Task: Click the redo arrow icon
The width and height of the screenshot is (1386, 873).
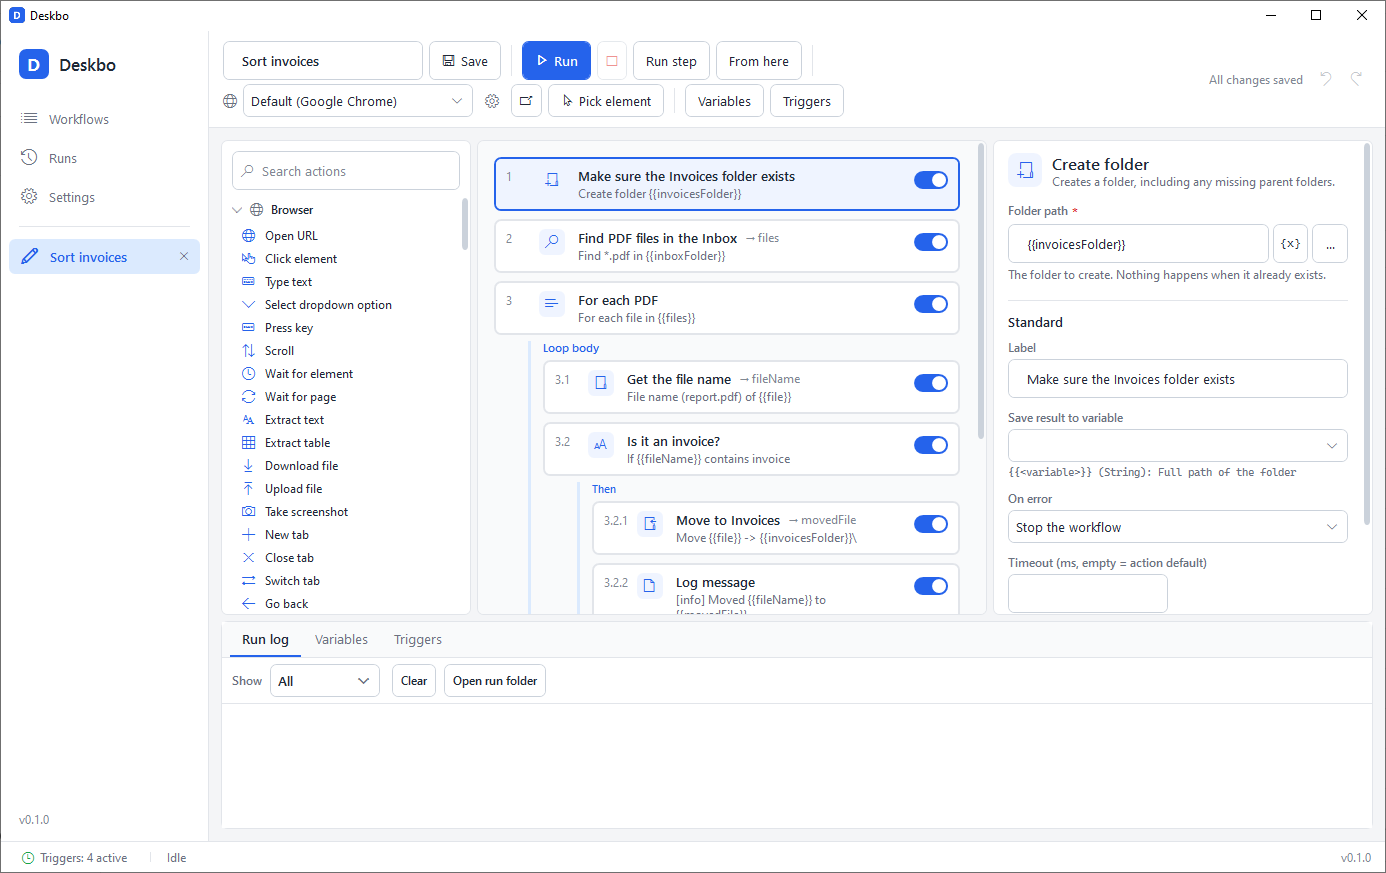Action: [x=1356, y=79]
